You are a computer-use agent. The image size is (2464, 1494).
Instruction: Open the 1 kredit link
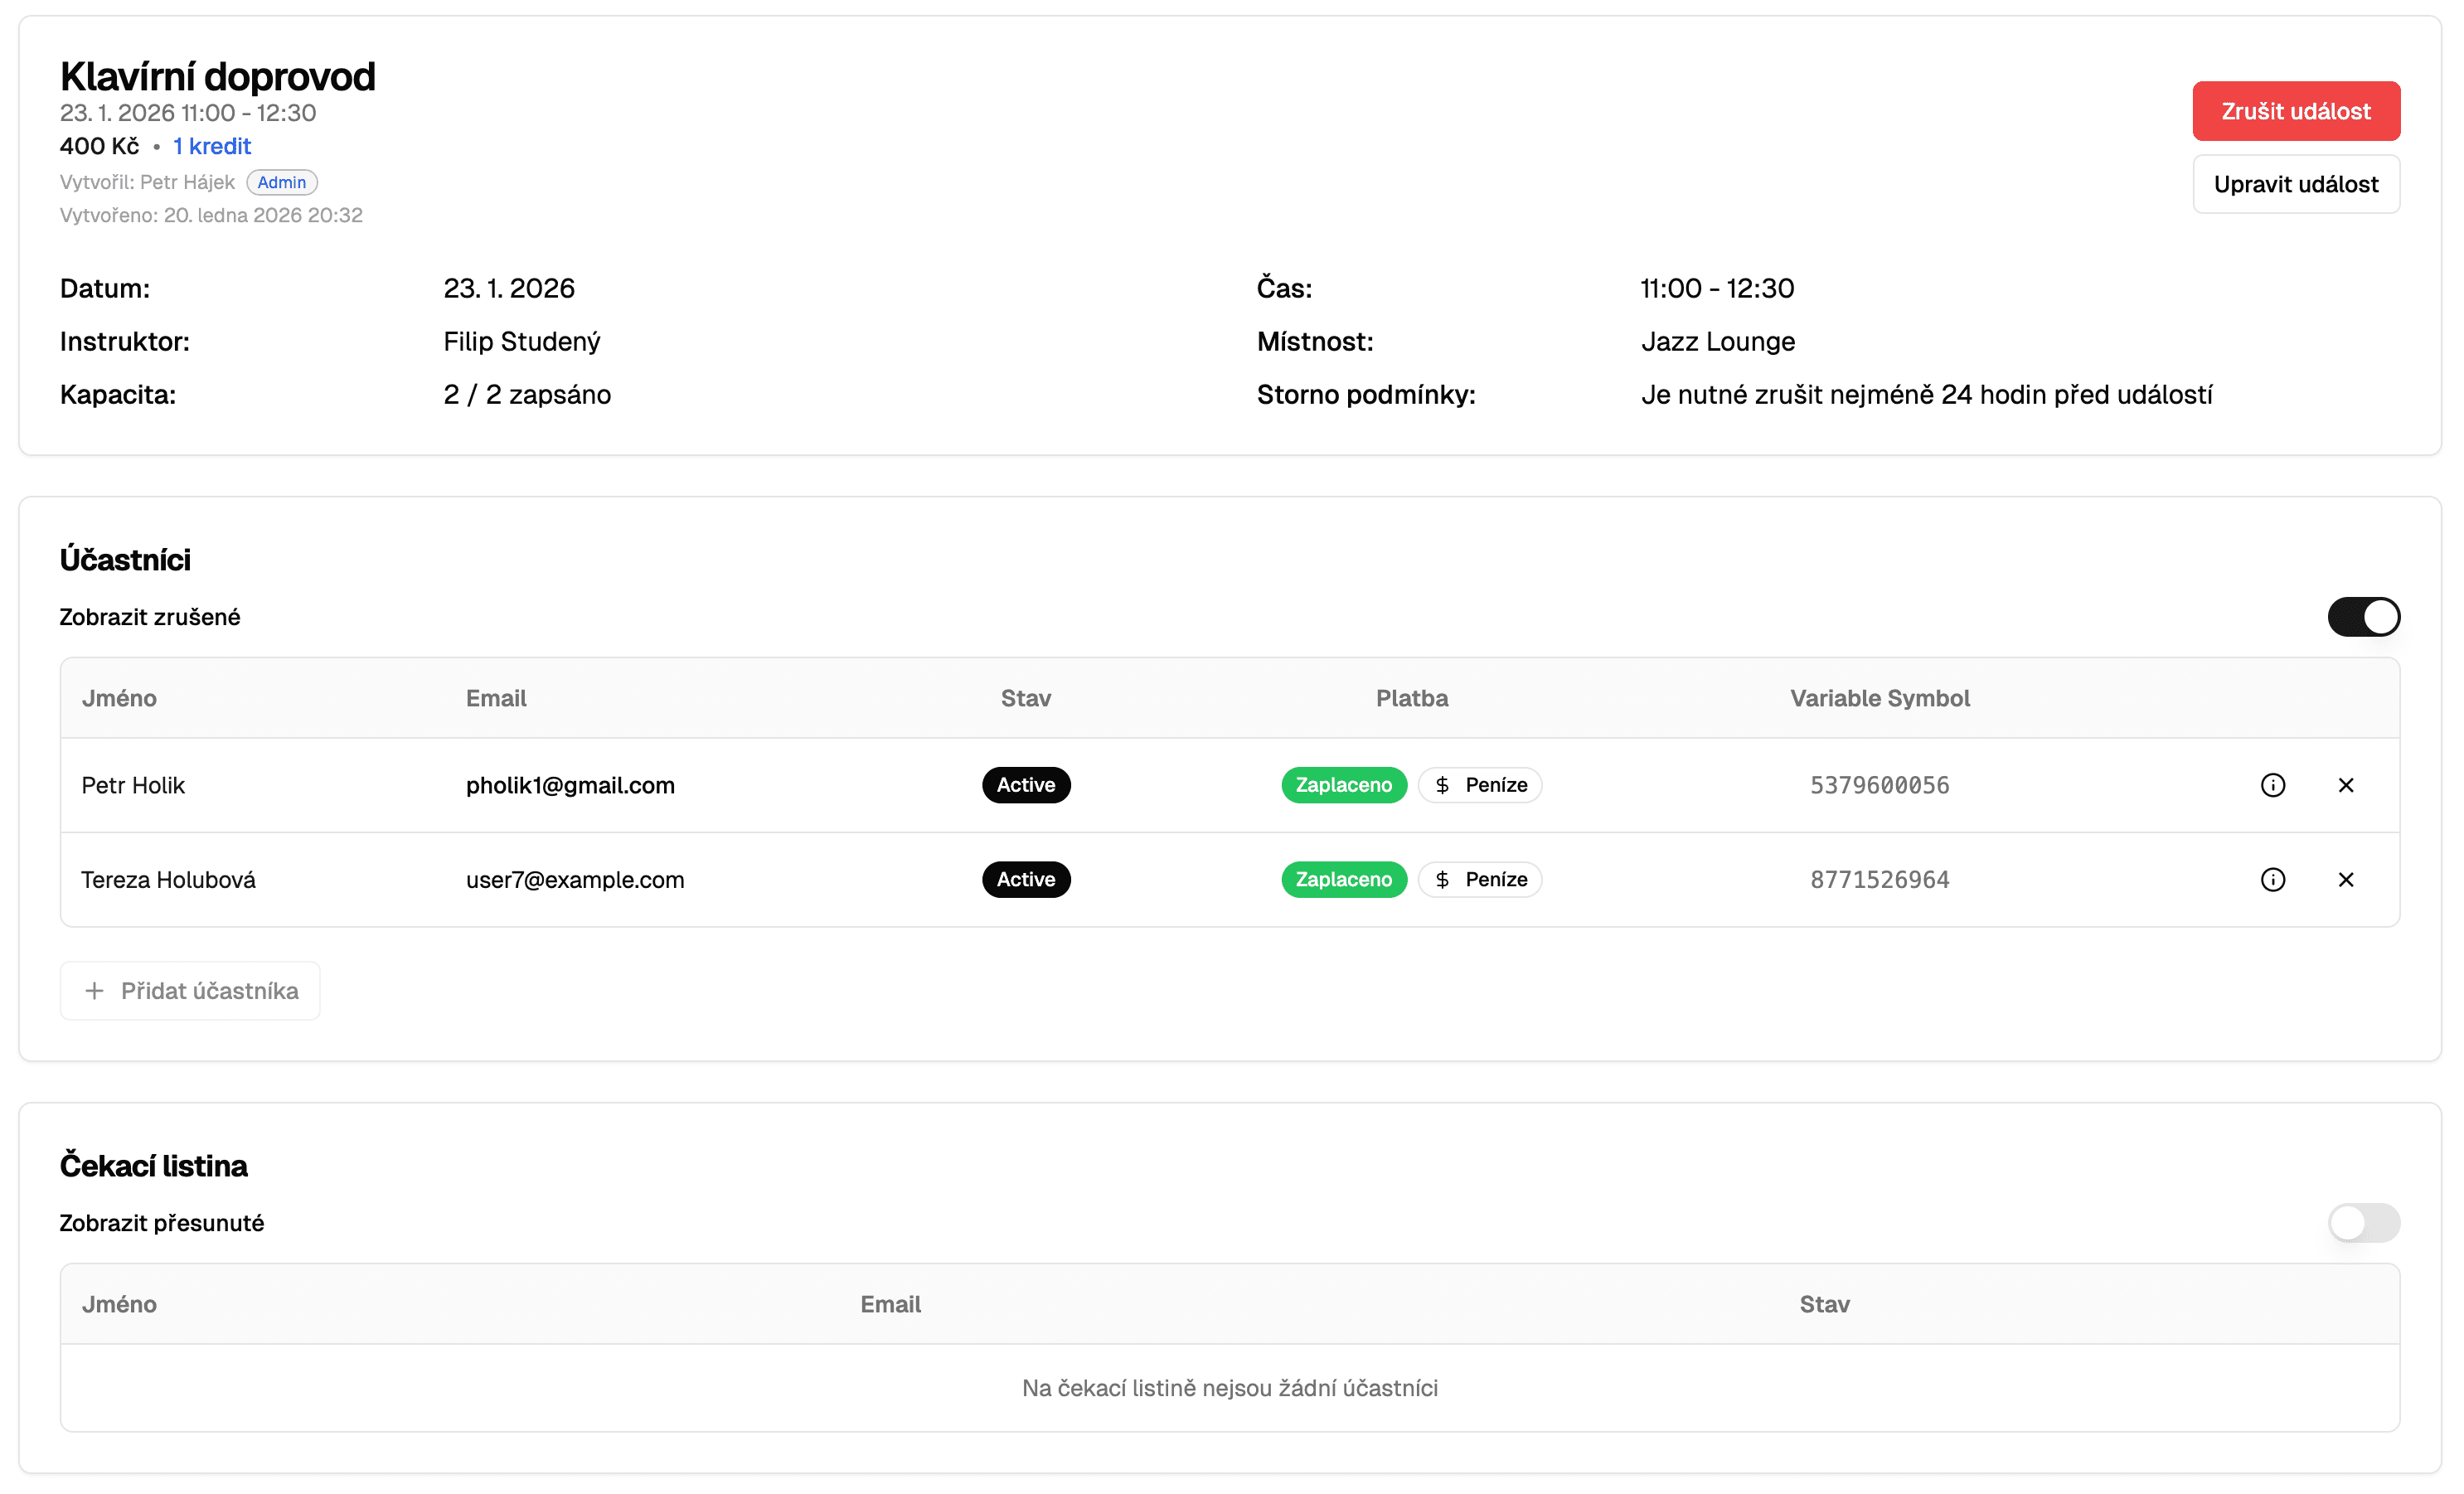(211, 146)
